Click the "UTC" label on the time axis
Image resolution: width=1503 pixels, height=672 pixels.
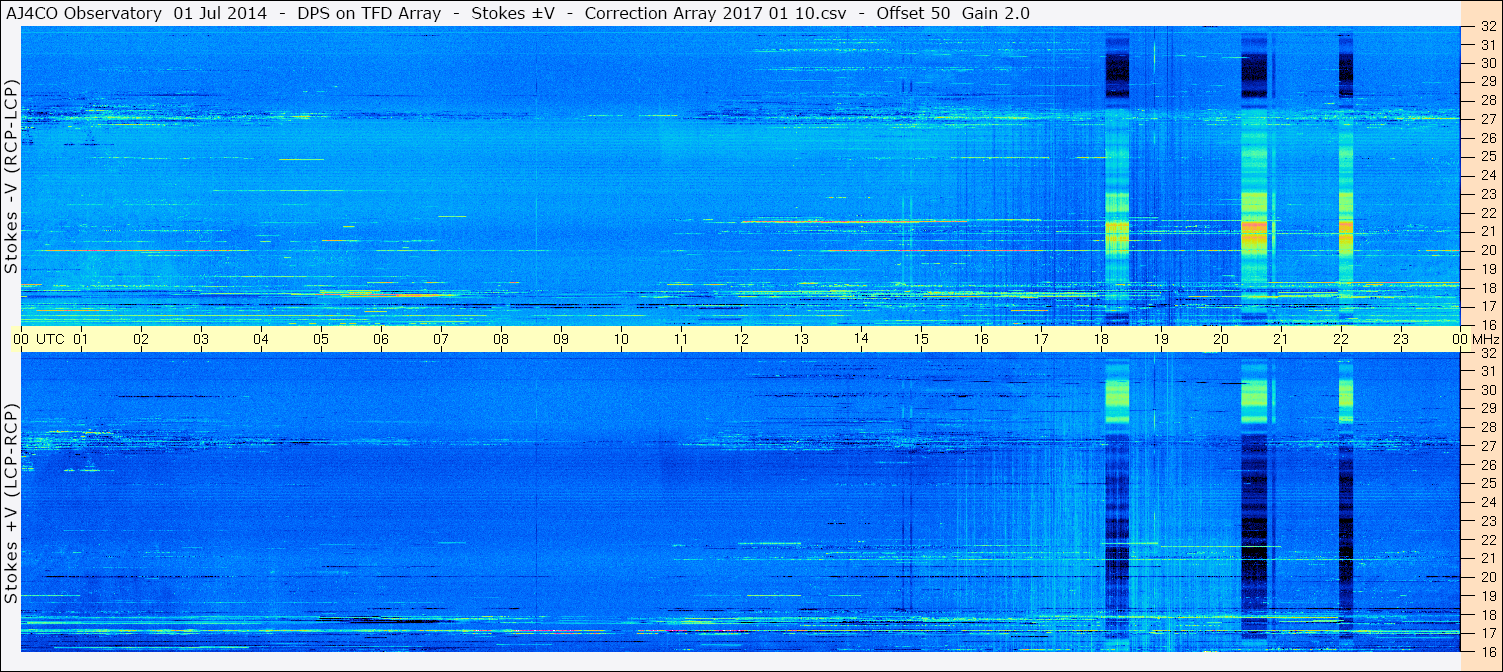[50, 339]
